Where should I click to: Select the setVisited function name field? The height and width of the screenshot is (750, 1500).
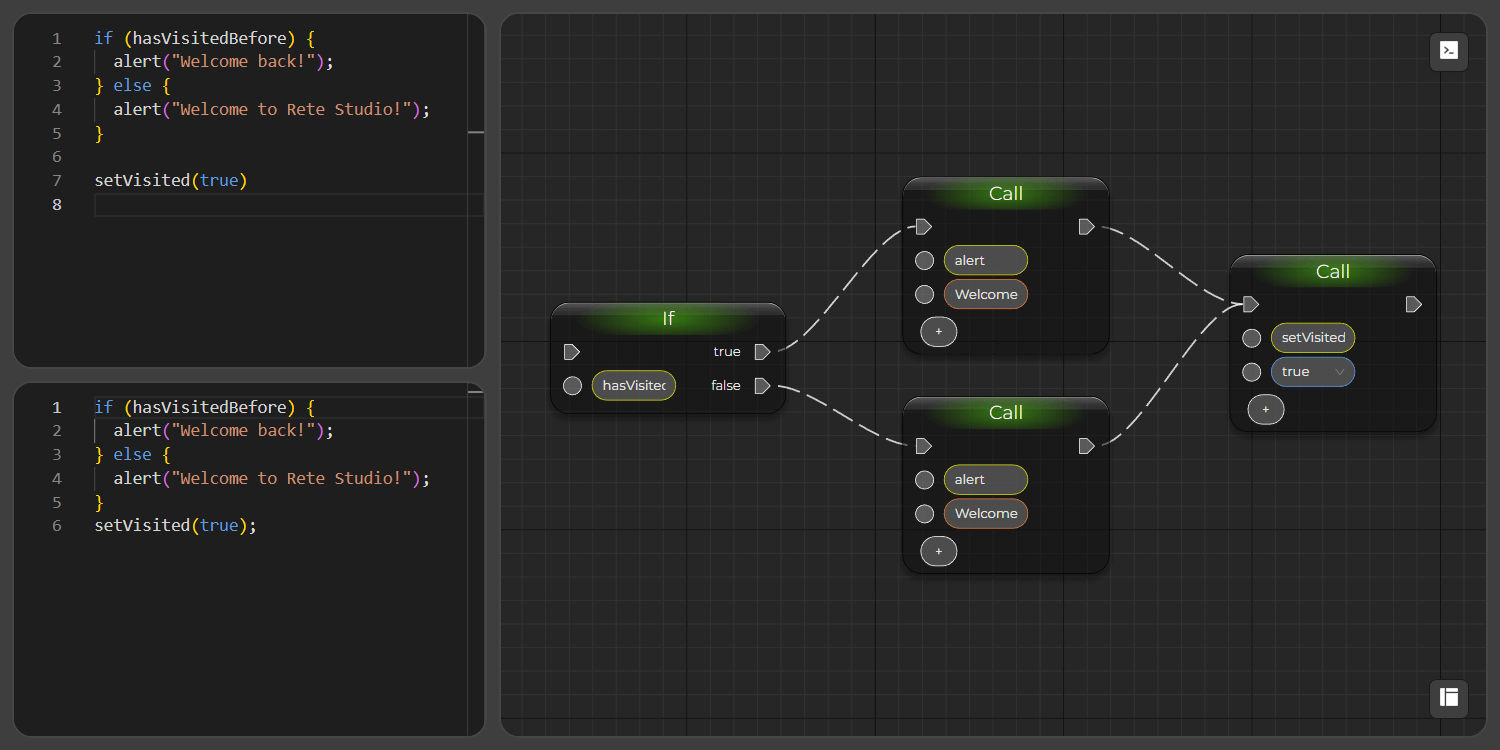click(1313, 337)
